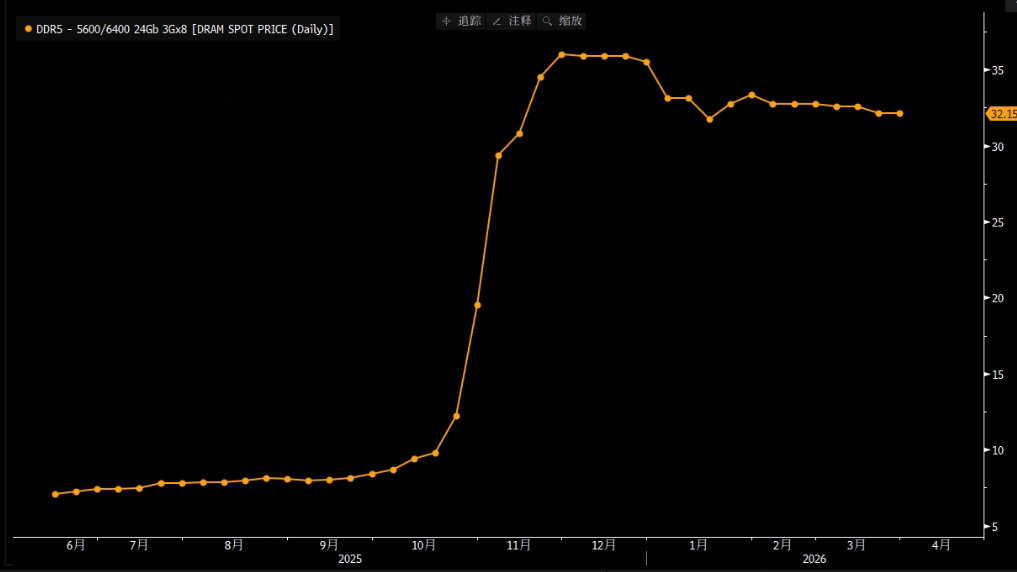Click the 2026 year label below the axis

[814, 559]
